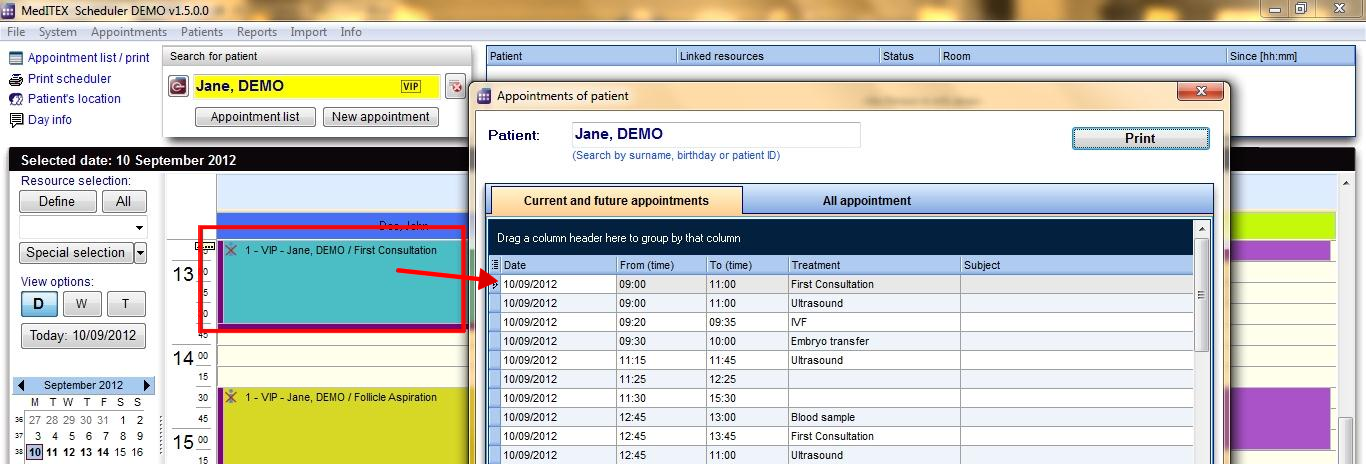Select the First Consultation appointment block
Viewport: 1366px width, 464px height.
341,283
